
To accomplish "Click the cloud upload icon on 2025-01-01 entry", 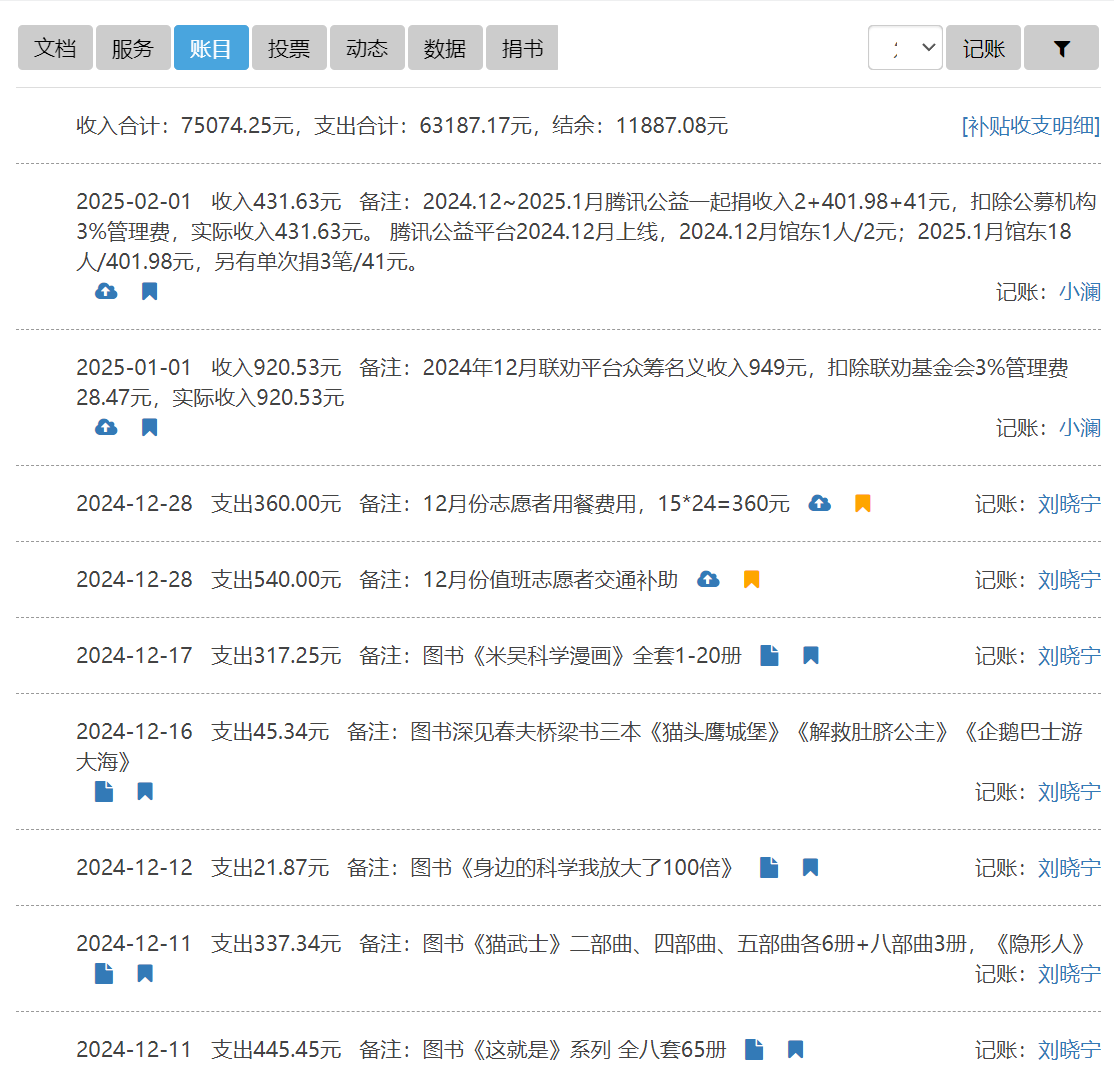I will (106, 428).
